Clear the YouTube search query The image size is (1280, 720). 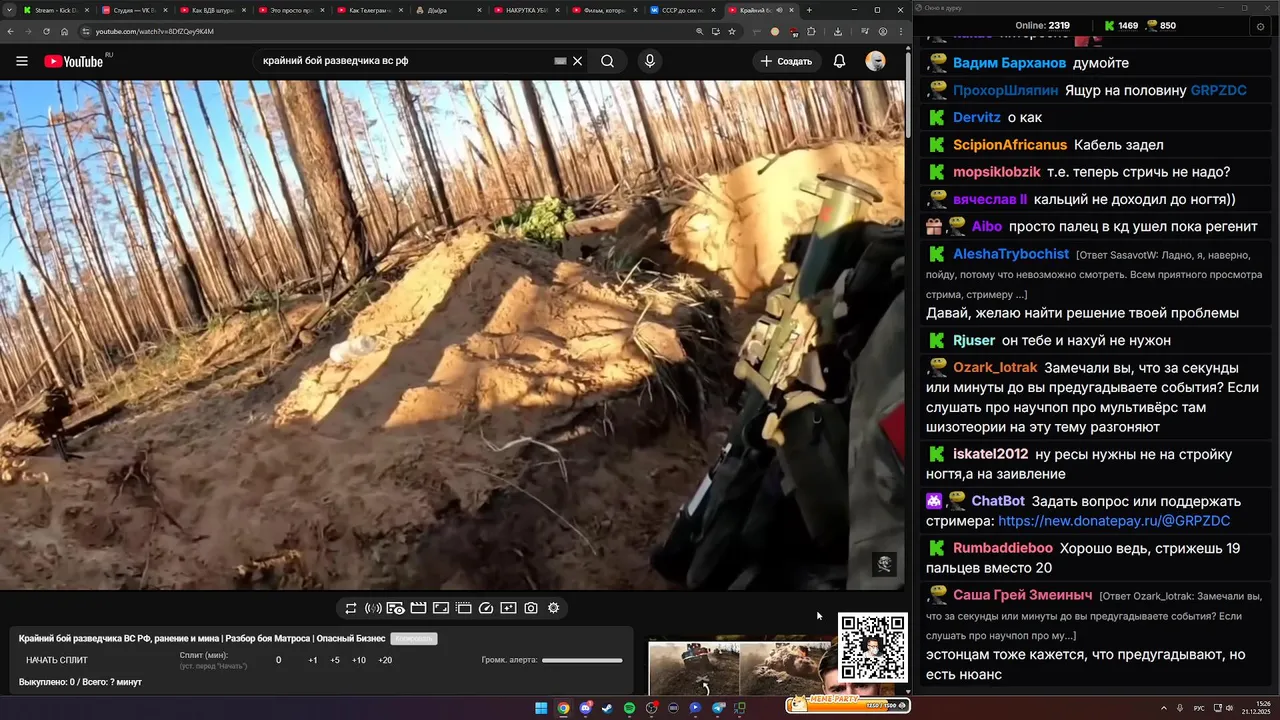(x=577, y=61)
